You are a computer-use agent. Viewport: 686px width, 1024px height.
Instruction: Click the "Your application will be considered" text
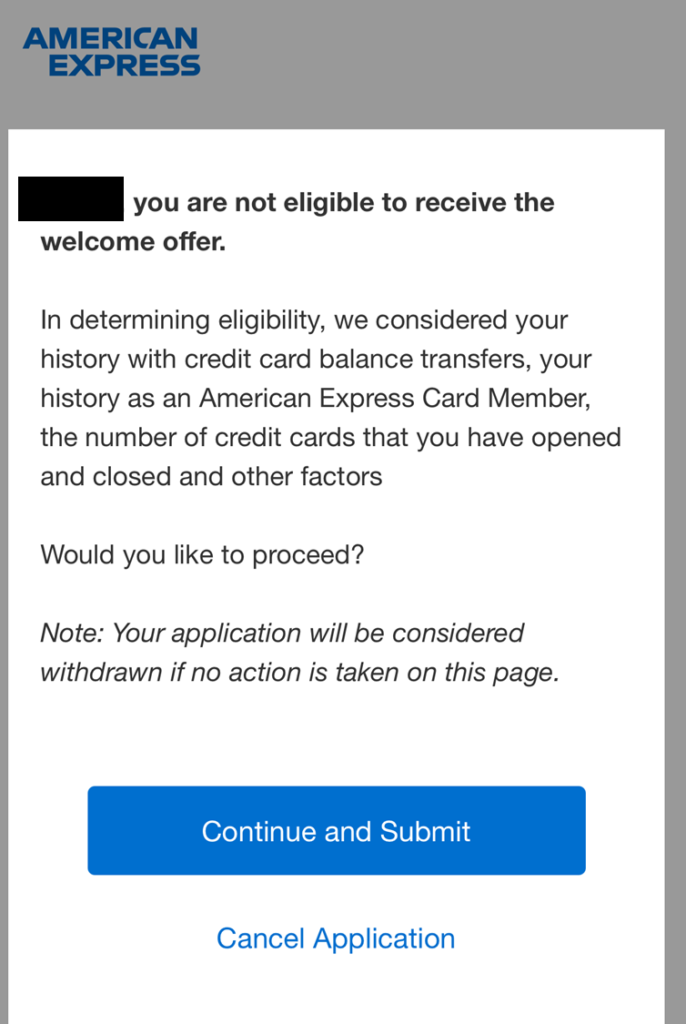coord(318,633)
